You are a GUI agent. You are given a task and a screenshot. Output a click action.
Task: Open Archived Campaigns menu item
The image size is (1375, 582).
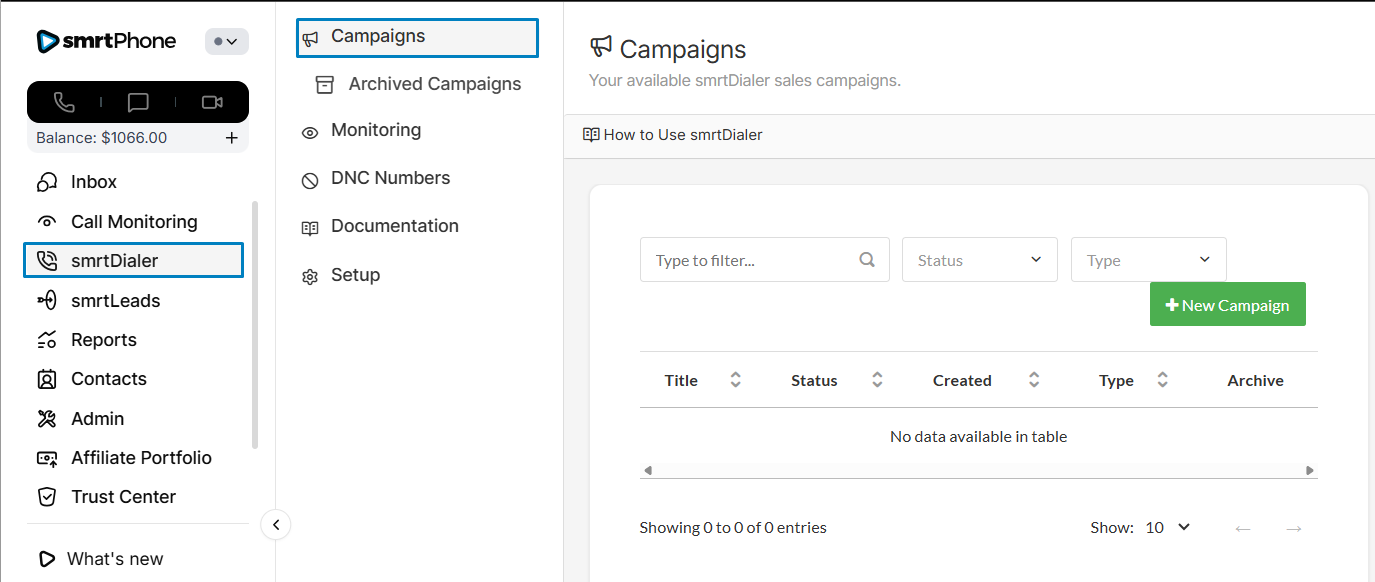434,84
